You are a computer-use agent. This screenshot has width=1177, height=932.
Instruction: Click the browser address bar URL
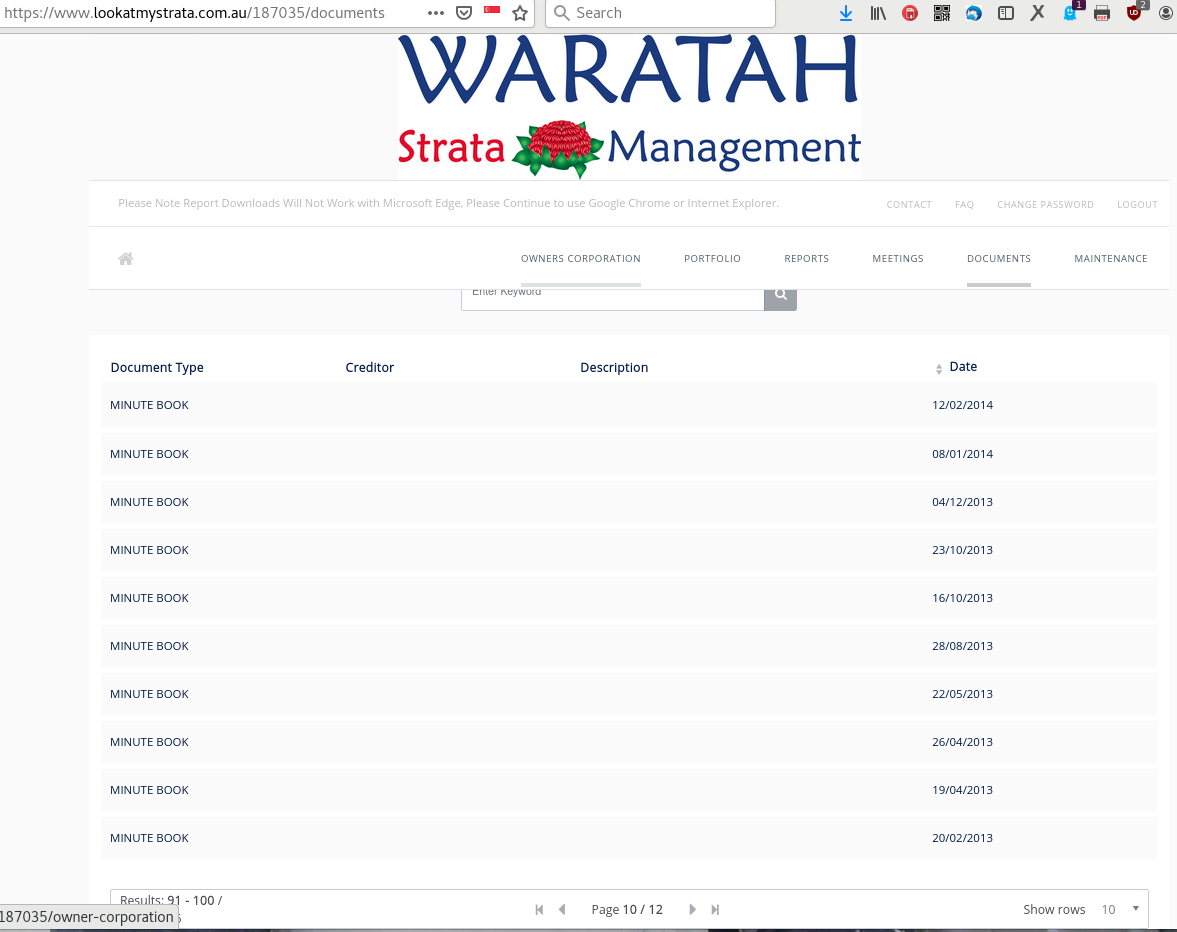[194, 13]
